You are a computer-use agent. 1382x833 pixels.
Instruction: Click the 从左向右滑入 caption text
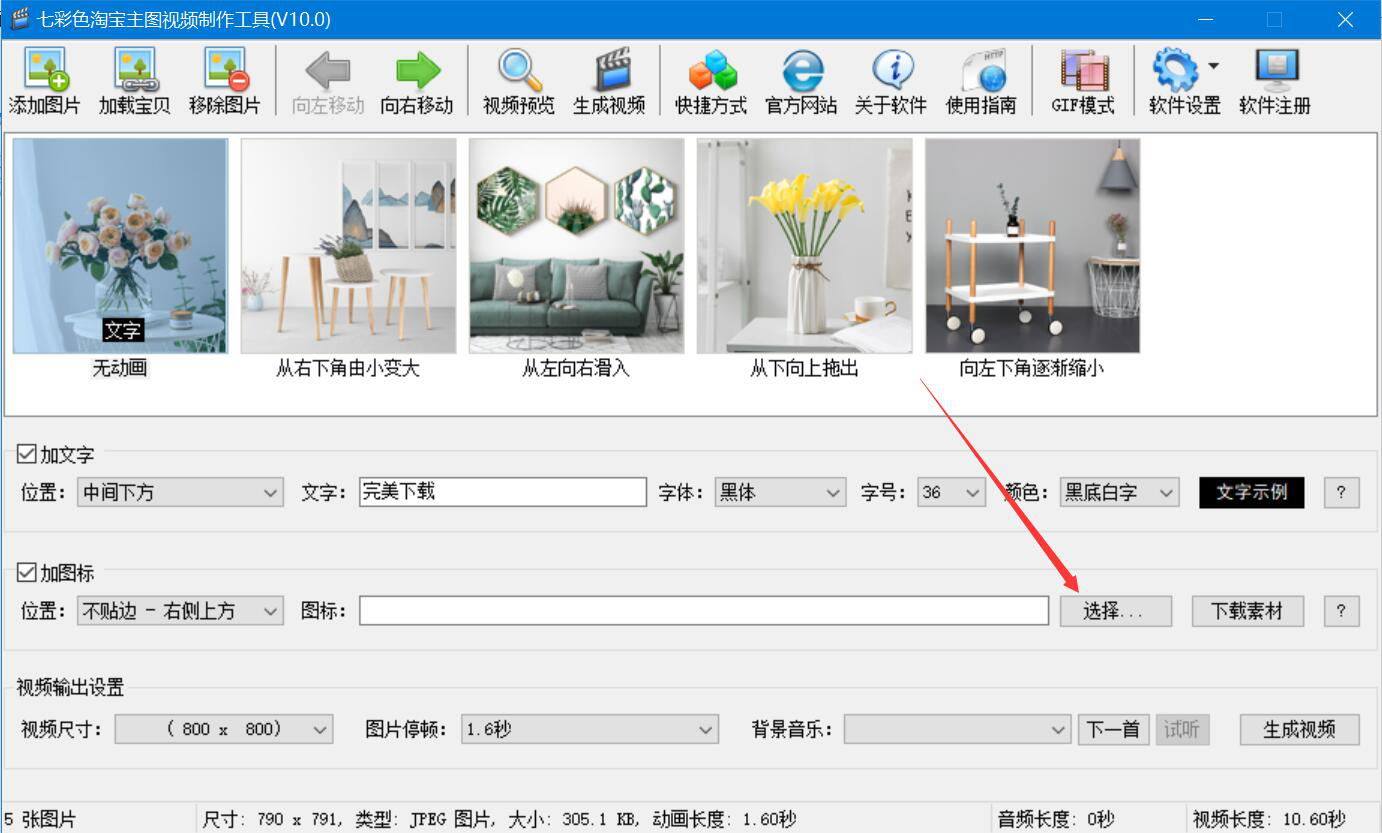click(x=576, y=368)
